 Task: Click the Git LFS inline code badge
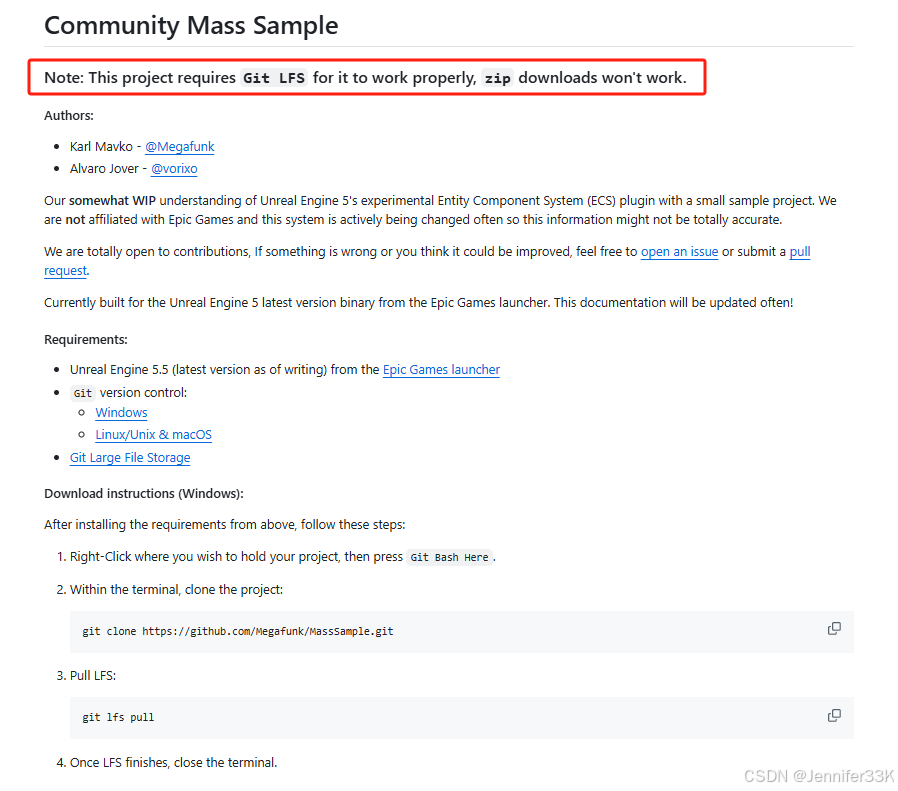pyautogui.click(x=274, y=77)
